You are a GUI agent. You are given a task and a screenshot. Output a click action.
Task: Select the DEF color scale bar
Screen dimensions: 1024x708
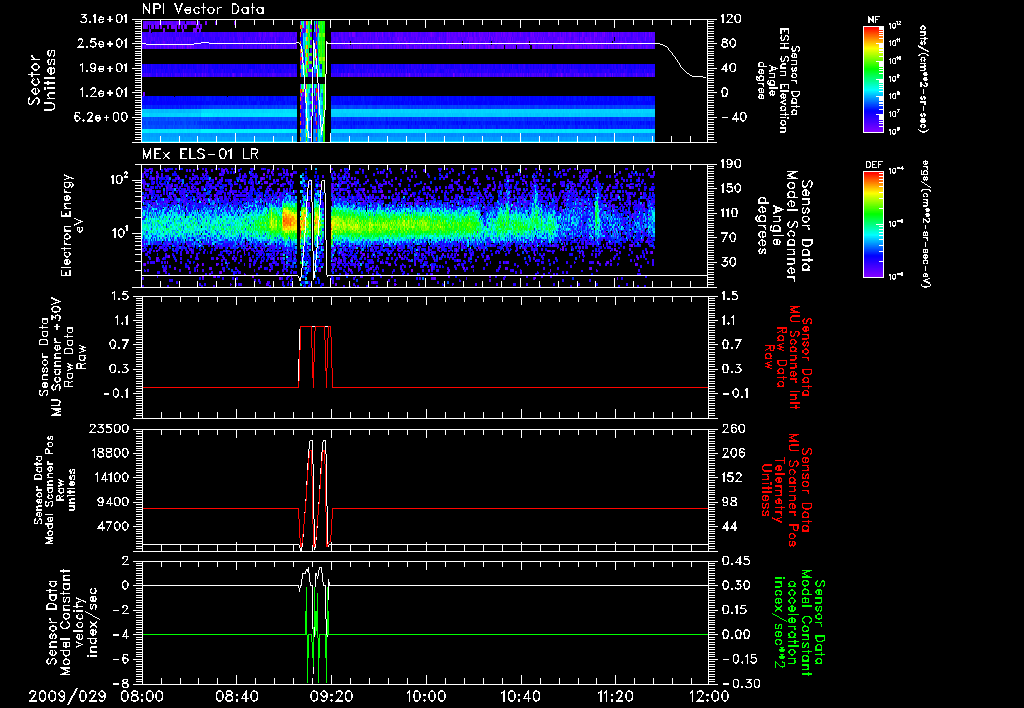coord(873,224)
